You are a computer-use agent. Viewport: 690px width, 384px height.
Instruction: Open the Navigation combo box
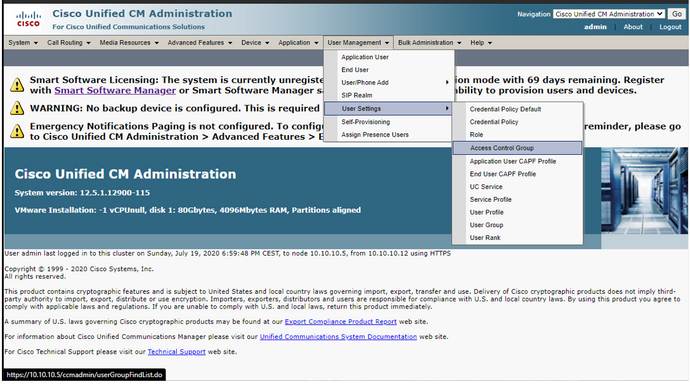pyautogui.click(x=609, y=14)
